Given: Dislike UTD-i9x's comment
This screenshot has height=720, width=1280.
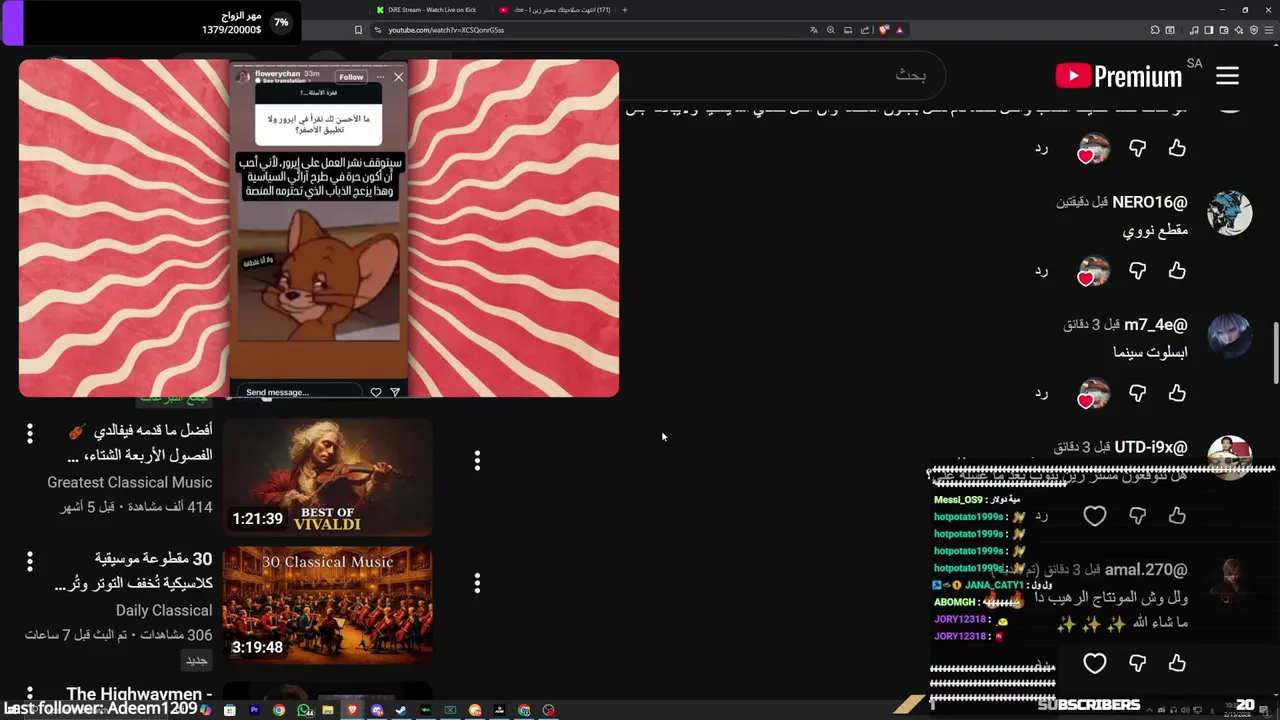Looking at the screenshot, I should pos(1137,515).
